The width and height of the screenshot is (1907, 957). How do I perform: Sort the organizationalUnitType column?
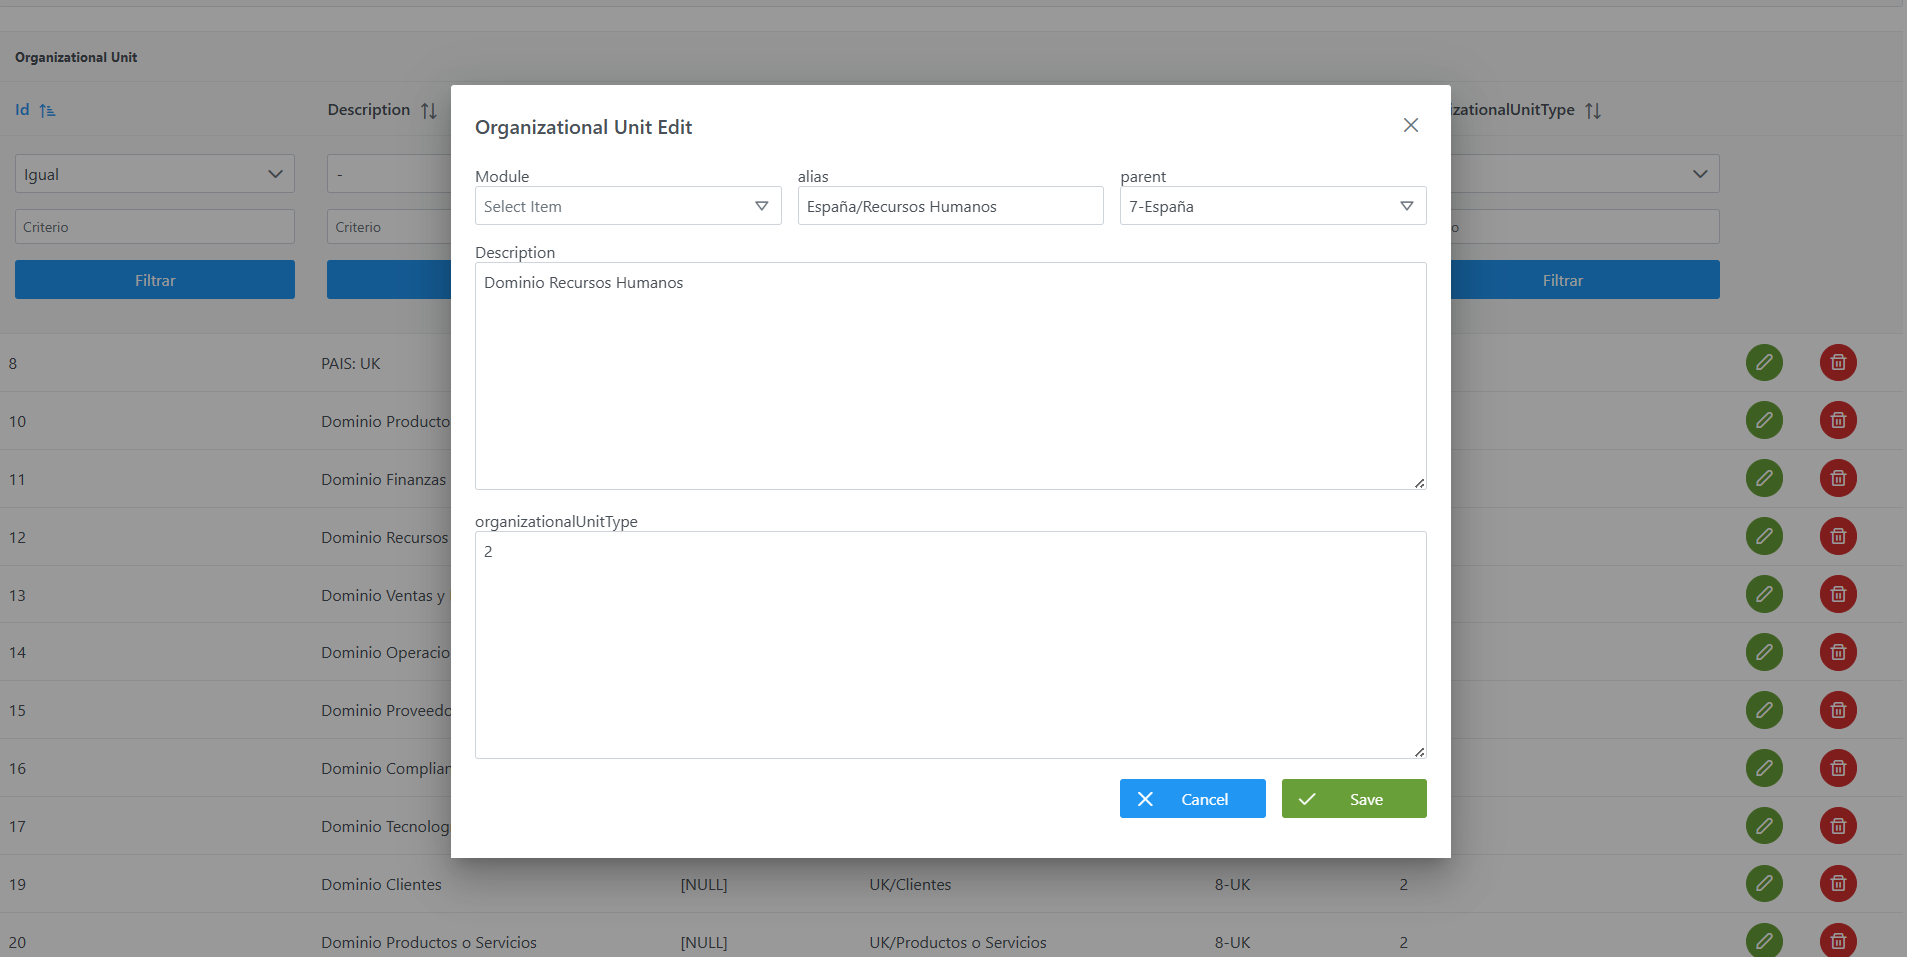(x=1593, y=111)
